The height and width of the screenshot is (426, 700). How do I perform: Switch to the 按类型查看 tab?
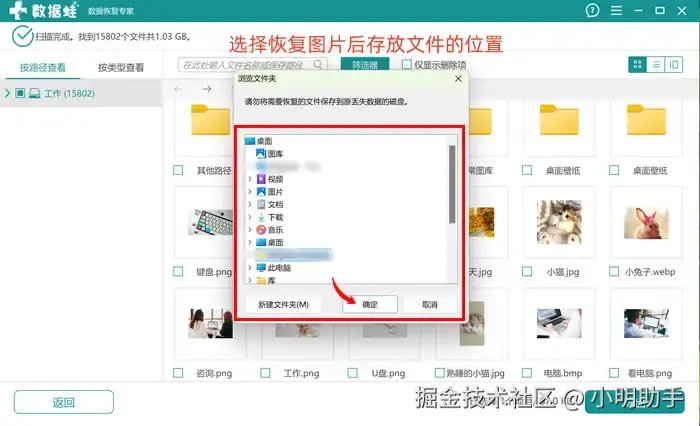coord(121,67)
